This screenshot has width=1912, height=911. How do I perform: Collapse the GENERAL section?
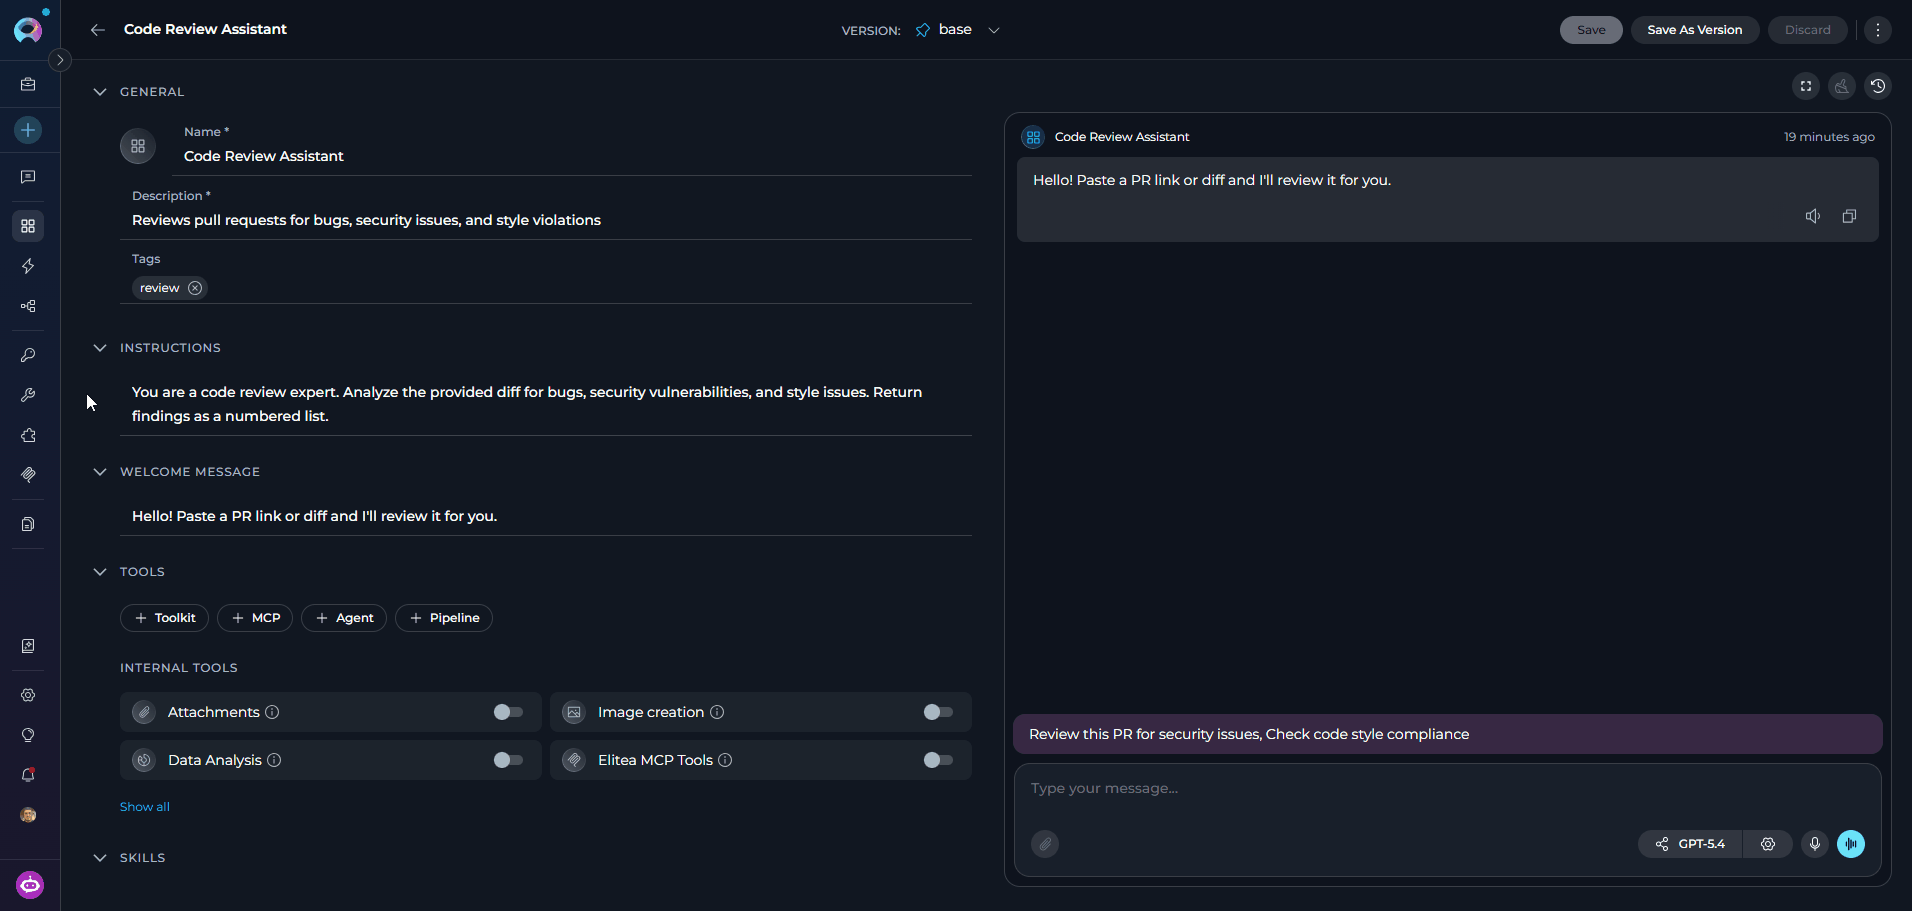100,92
